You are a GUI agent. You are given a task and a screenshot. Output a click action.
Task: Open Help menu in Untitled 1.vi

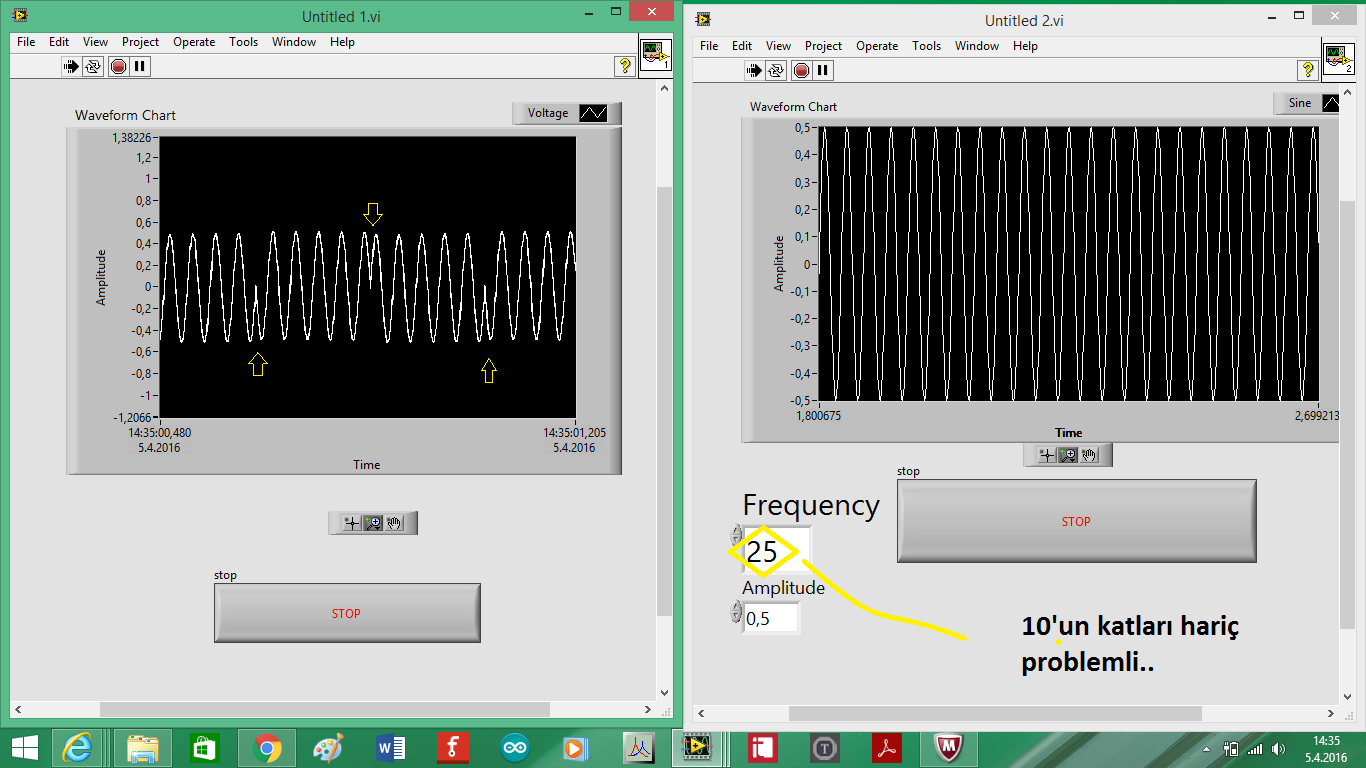click(342, 42)
